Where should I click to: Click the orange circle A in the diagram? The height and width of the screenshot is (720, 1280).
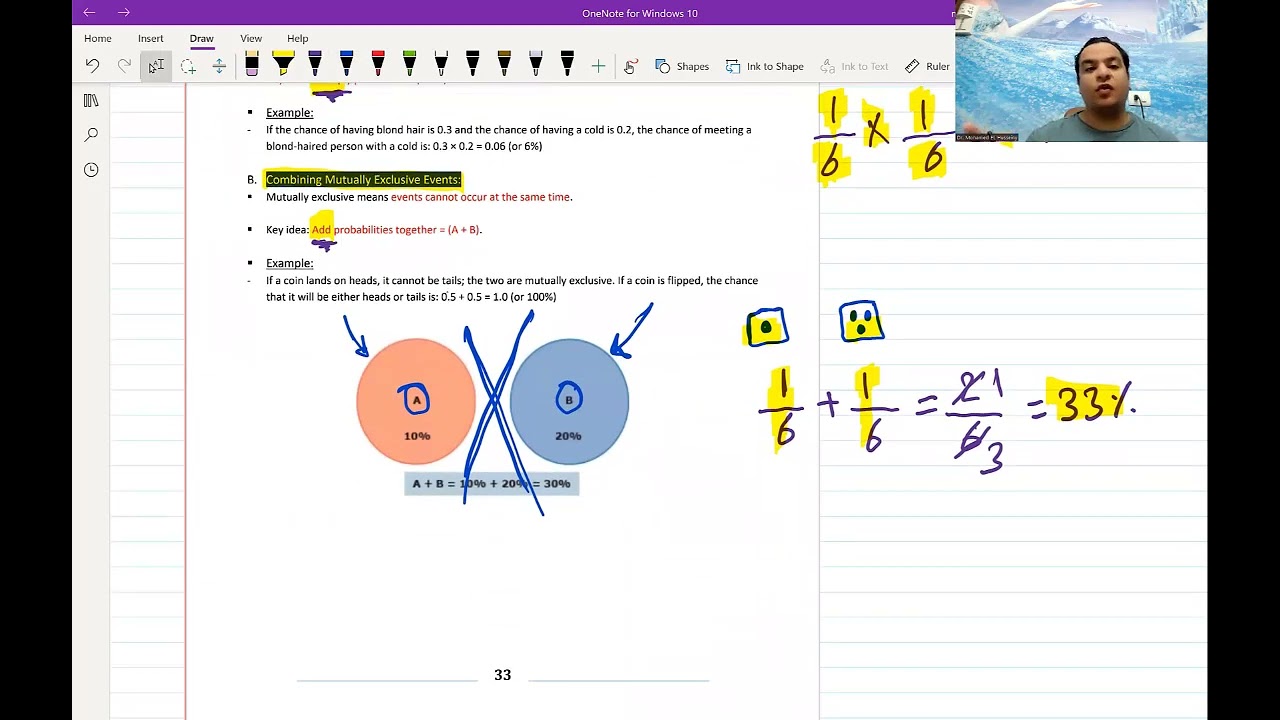(416, 401)
